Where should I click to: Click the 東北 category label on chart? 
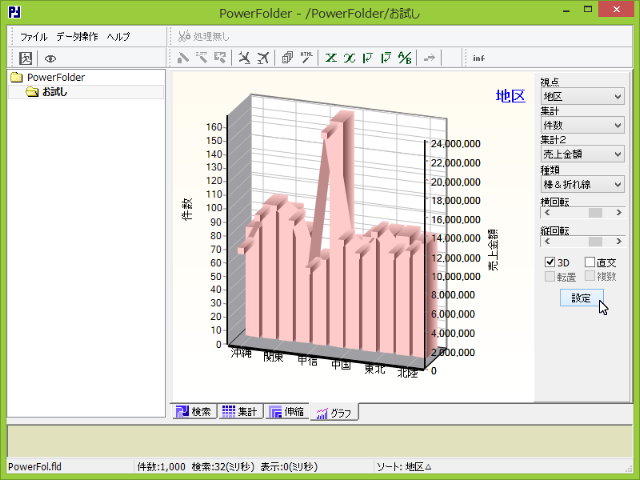375,369
